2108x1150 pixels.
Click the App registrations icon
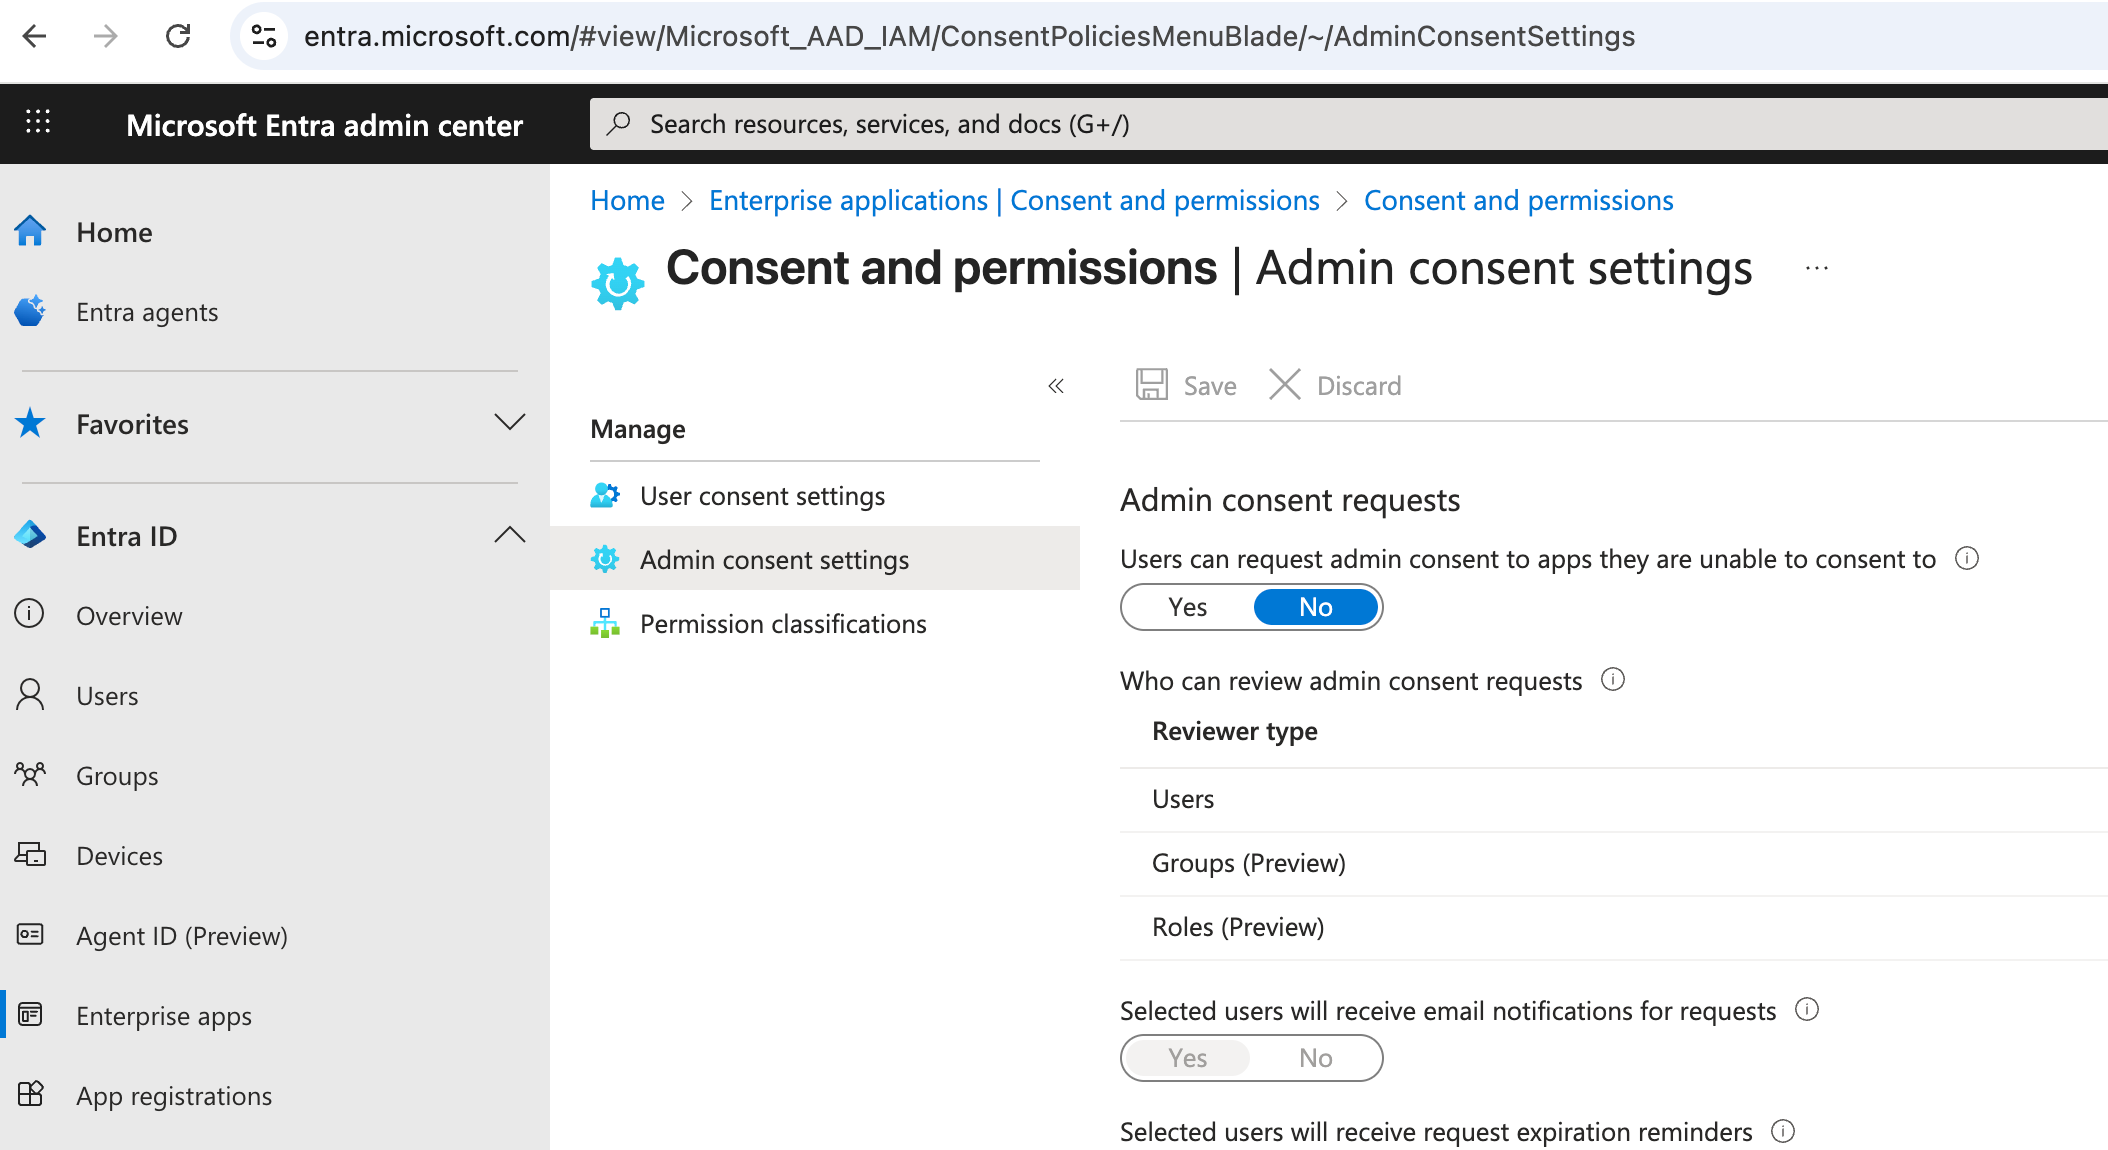click(x=30, y=1095)
